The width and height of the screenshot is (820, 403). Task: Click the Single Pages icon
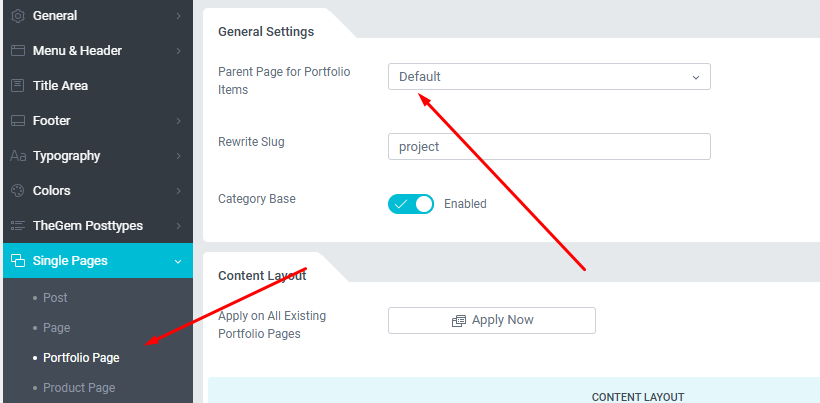18,261
